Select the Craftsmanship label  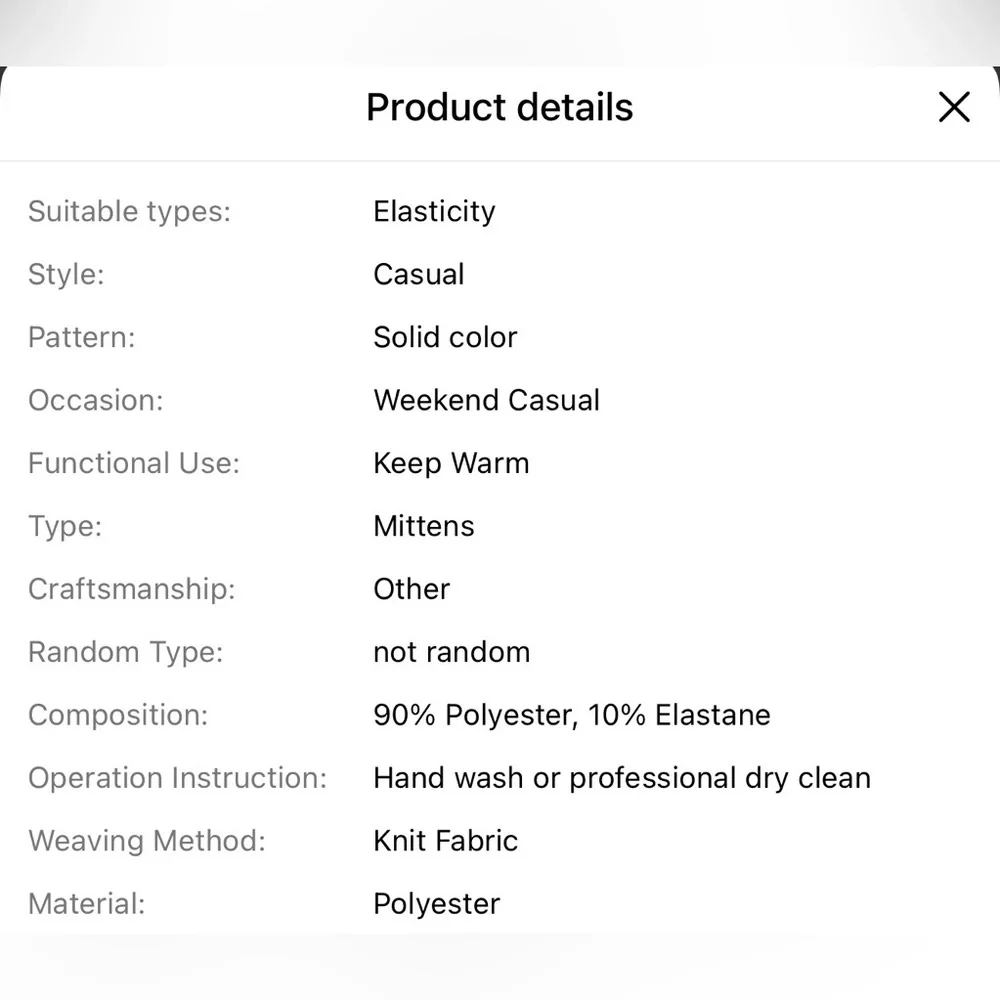132,589
